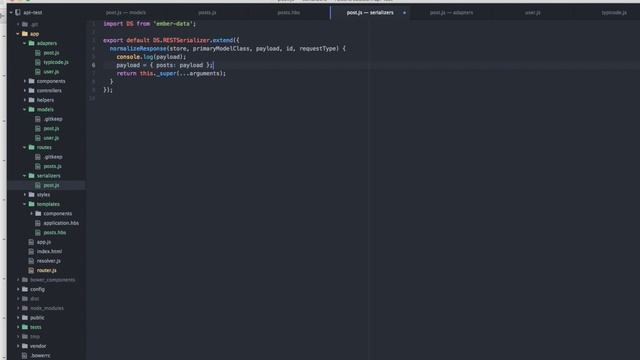Click the typicode.js file icon in adapters
Viewport: 640px width, 360px height.
[38, 62]
